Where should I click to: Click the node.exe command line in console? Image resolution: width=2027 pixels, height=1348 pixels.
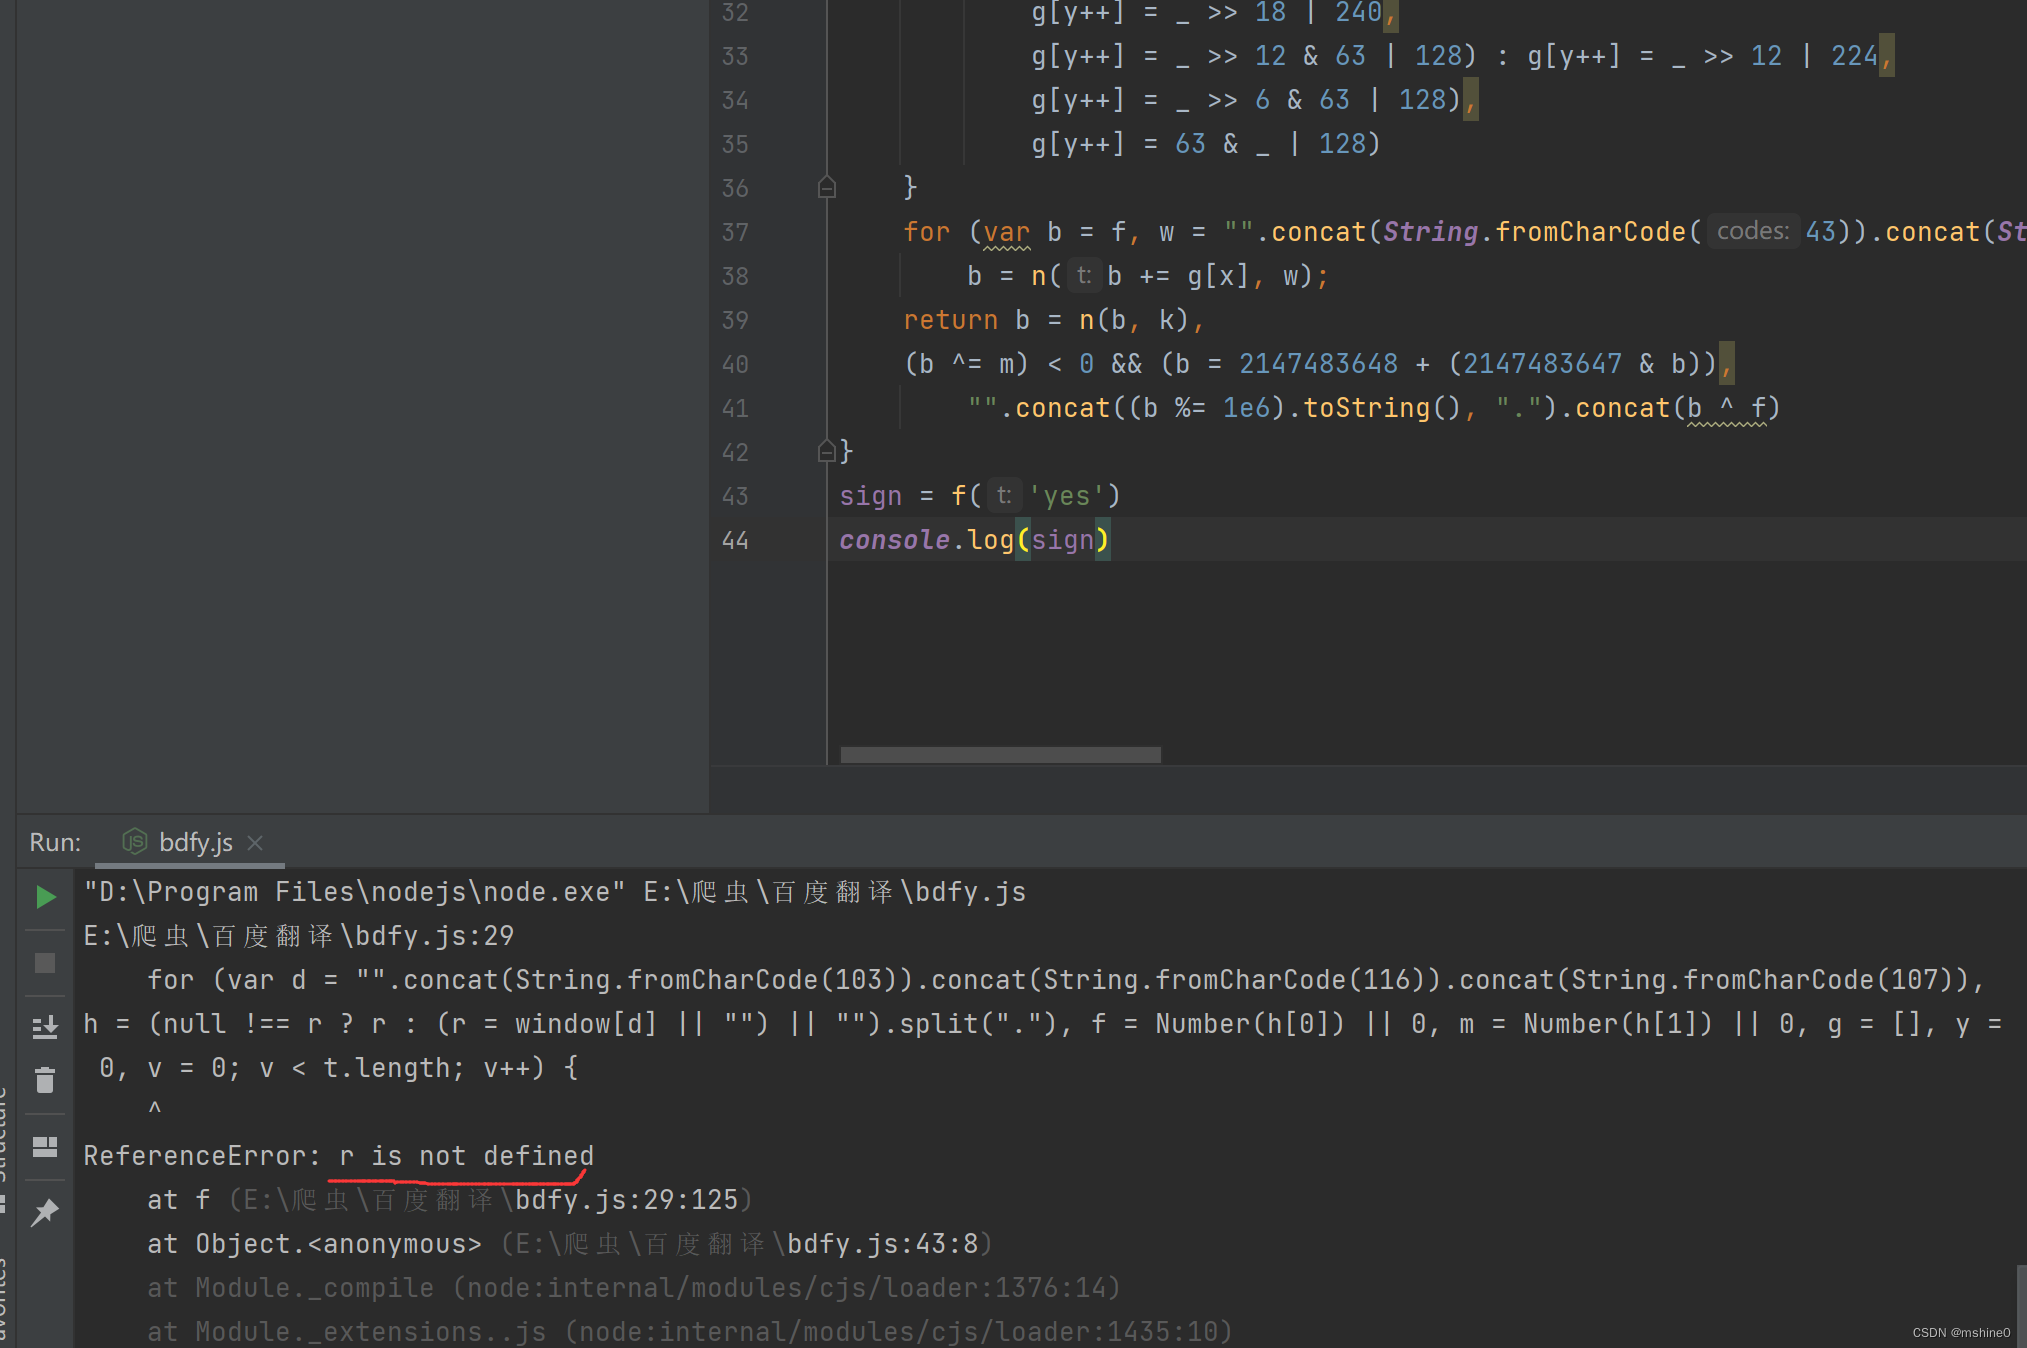tap(555, 892)
